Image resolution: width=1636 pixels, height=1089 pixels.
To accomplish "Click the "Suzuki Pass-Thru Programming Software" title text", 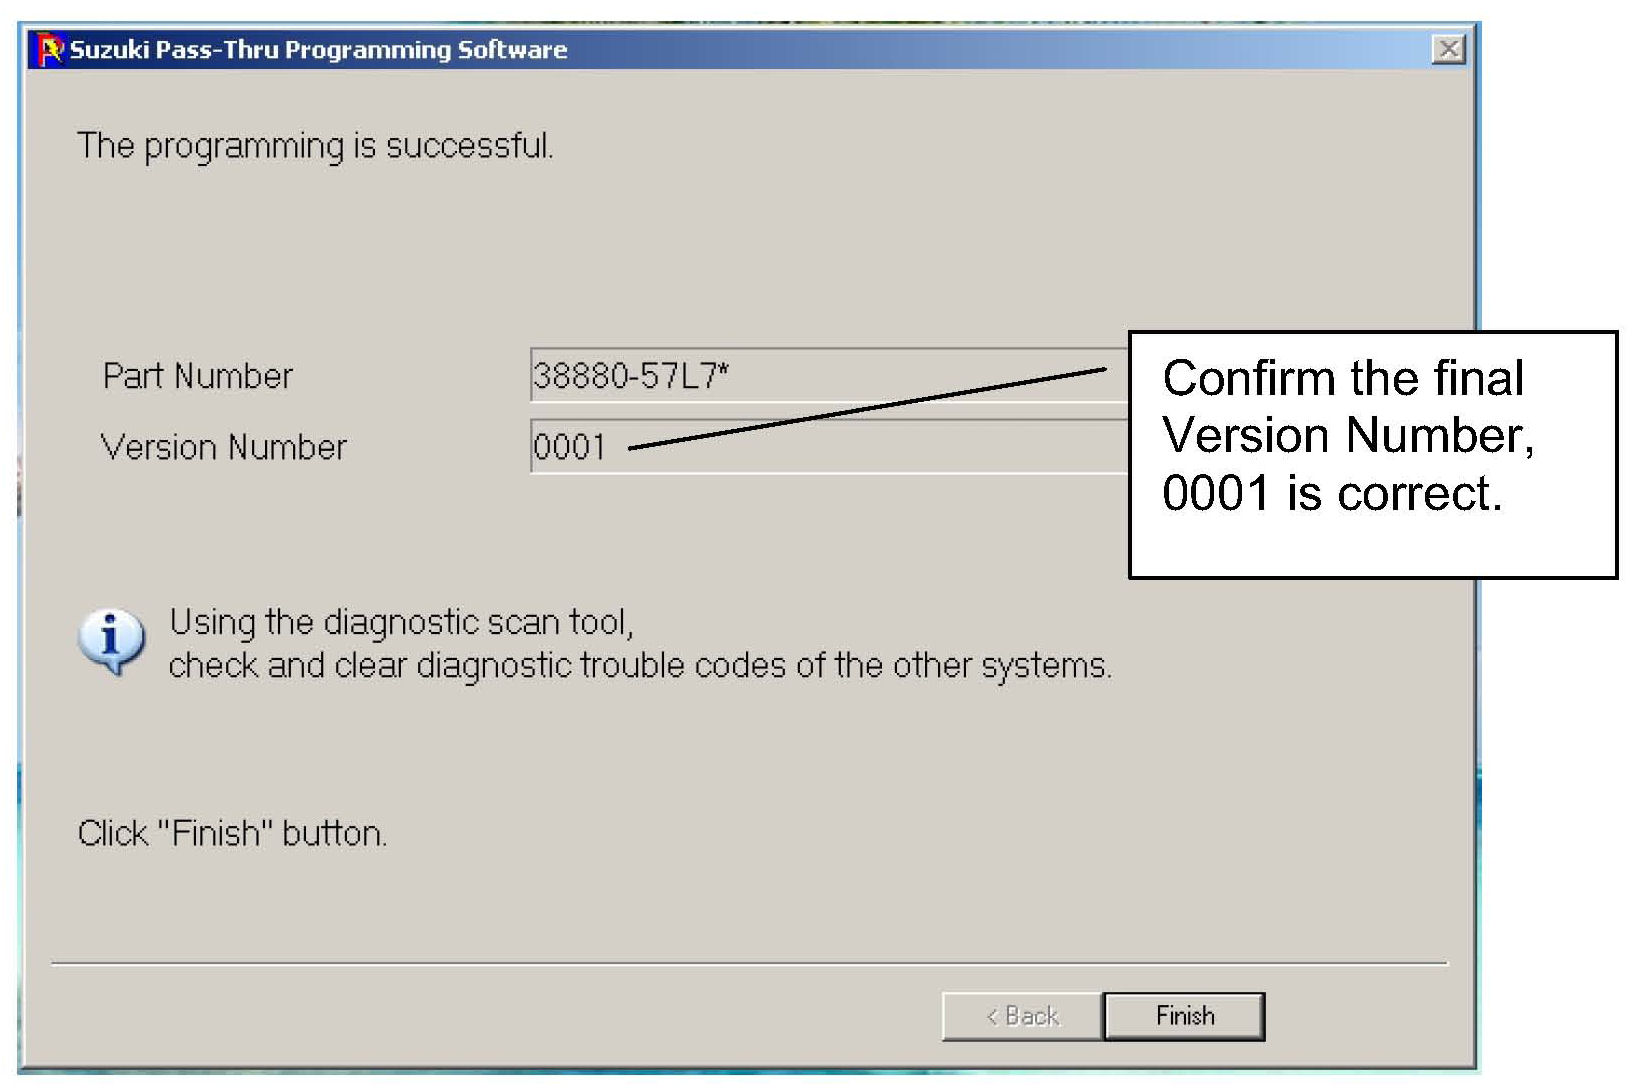I will [x=318, y=50].
